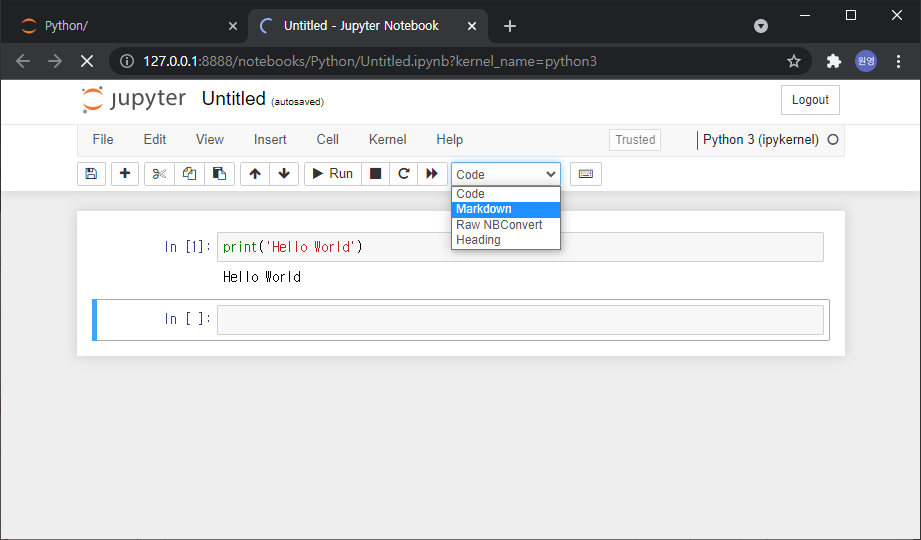
Task: Copy selected cells icon
Action: (x=189, y=174)
